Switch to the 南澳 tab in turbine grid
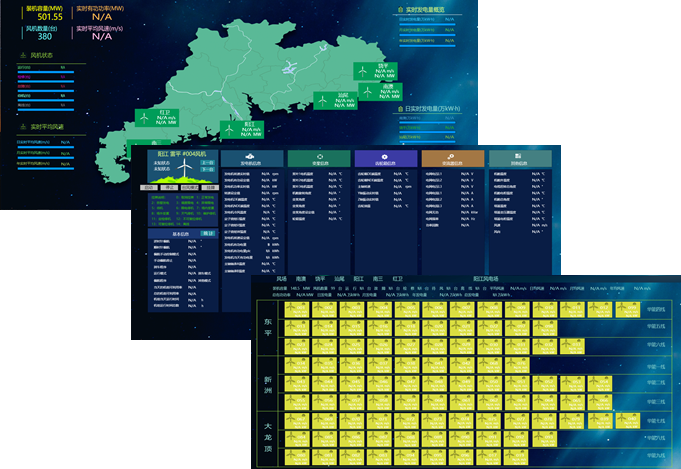Image resolution: width=681 pixels, height=469 pixels. click(x=301, y=279)
